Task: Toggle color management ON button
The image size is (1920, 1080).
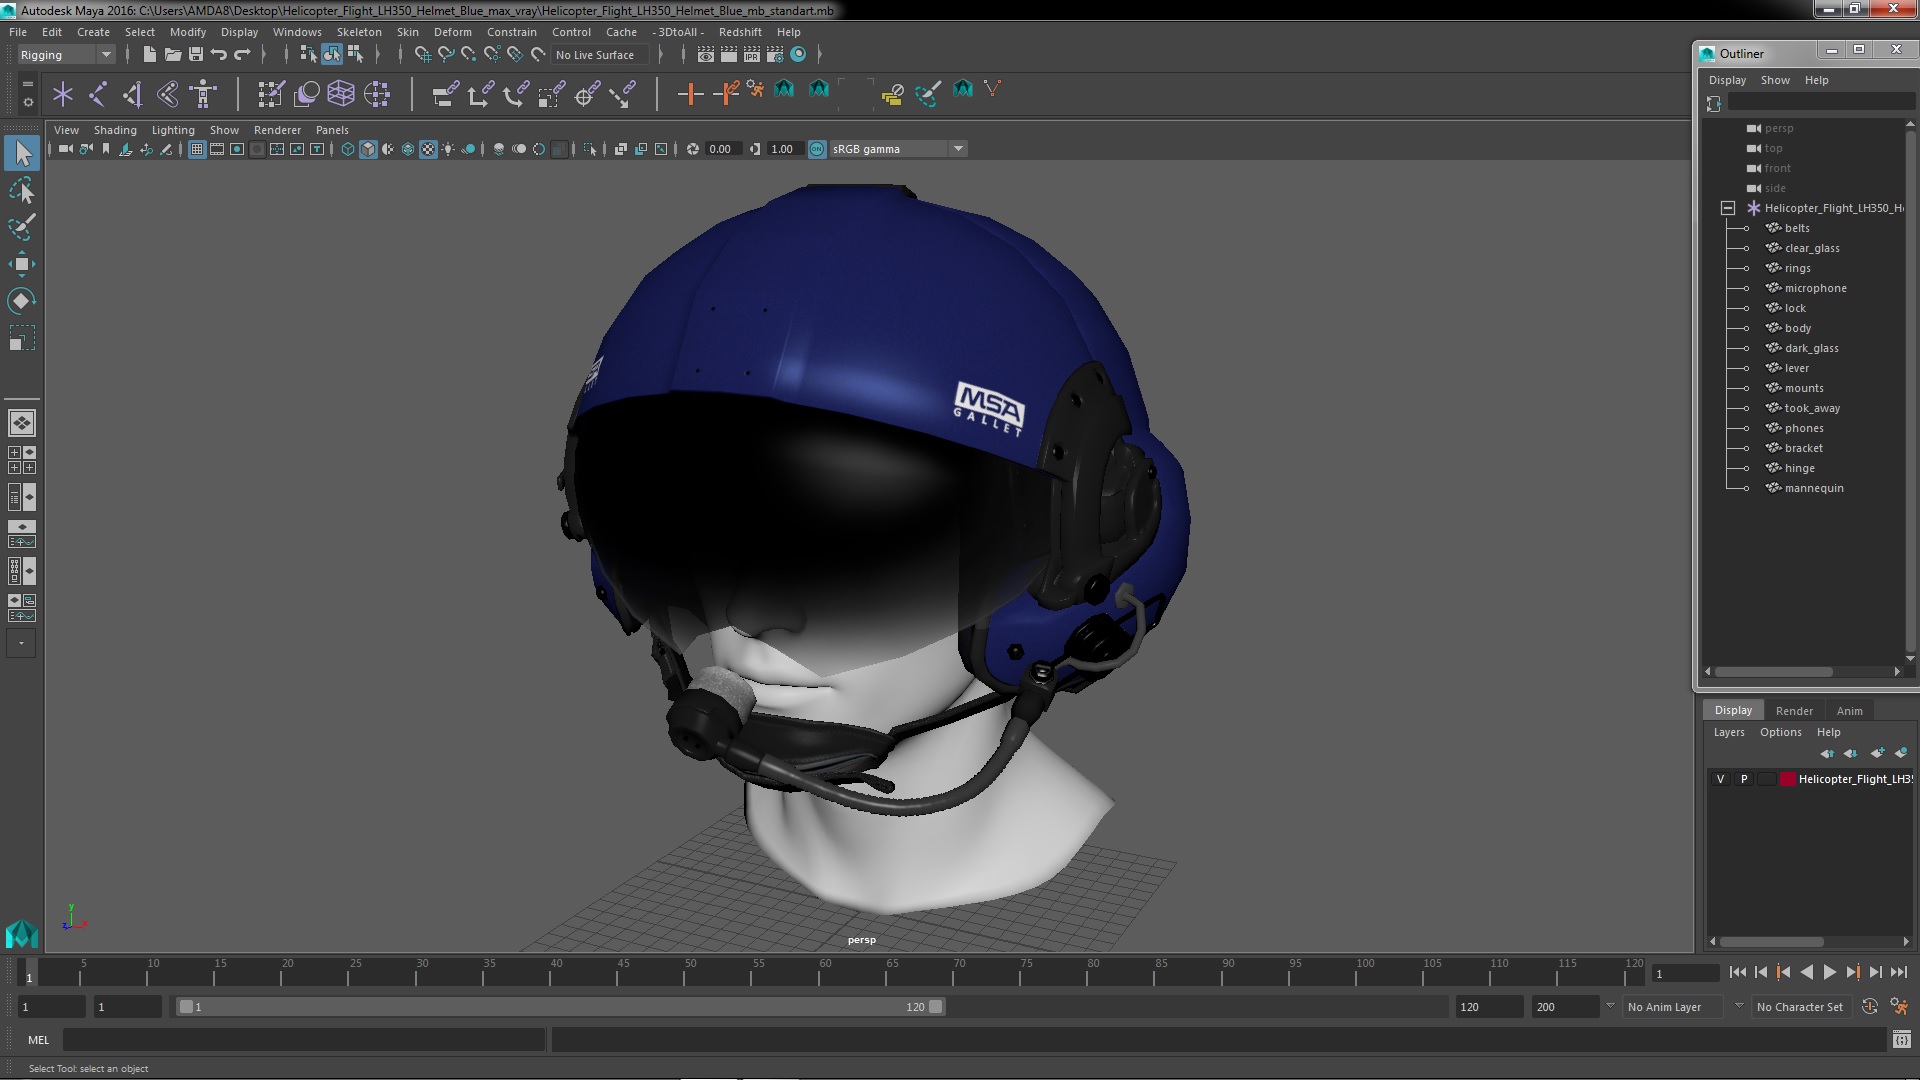Action: click(x=817, y=149)
